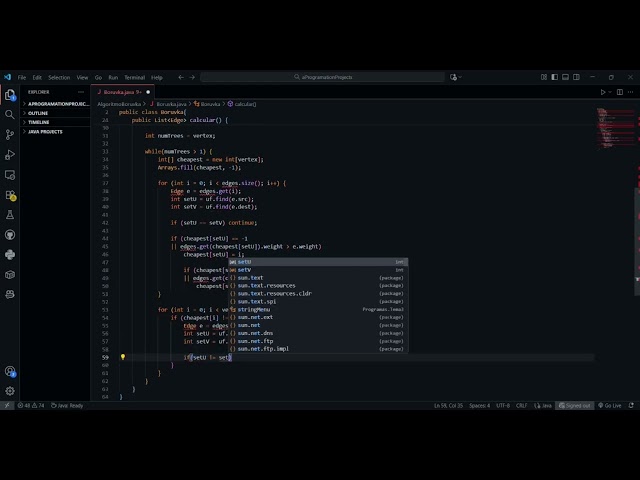Click the UTF-8 encoding indicator
The width and height of the screenshot is (640, 480).
[503, 406]
